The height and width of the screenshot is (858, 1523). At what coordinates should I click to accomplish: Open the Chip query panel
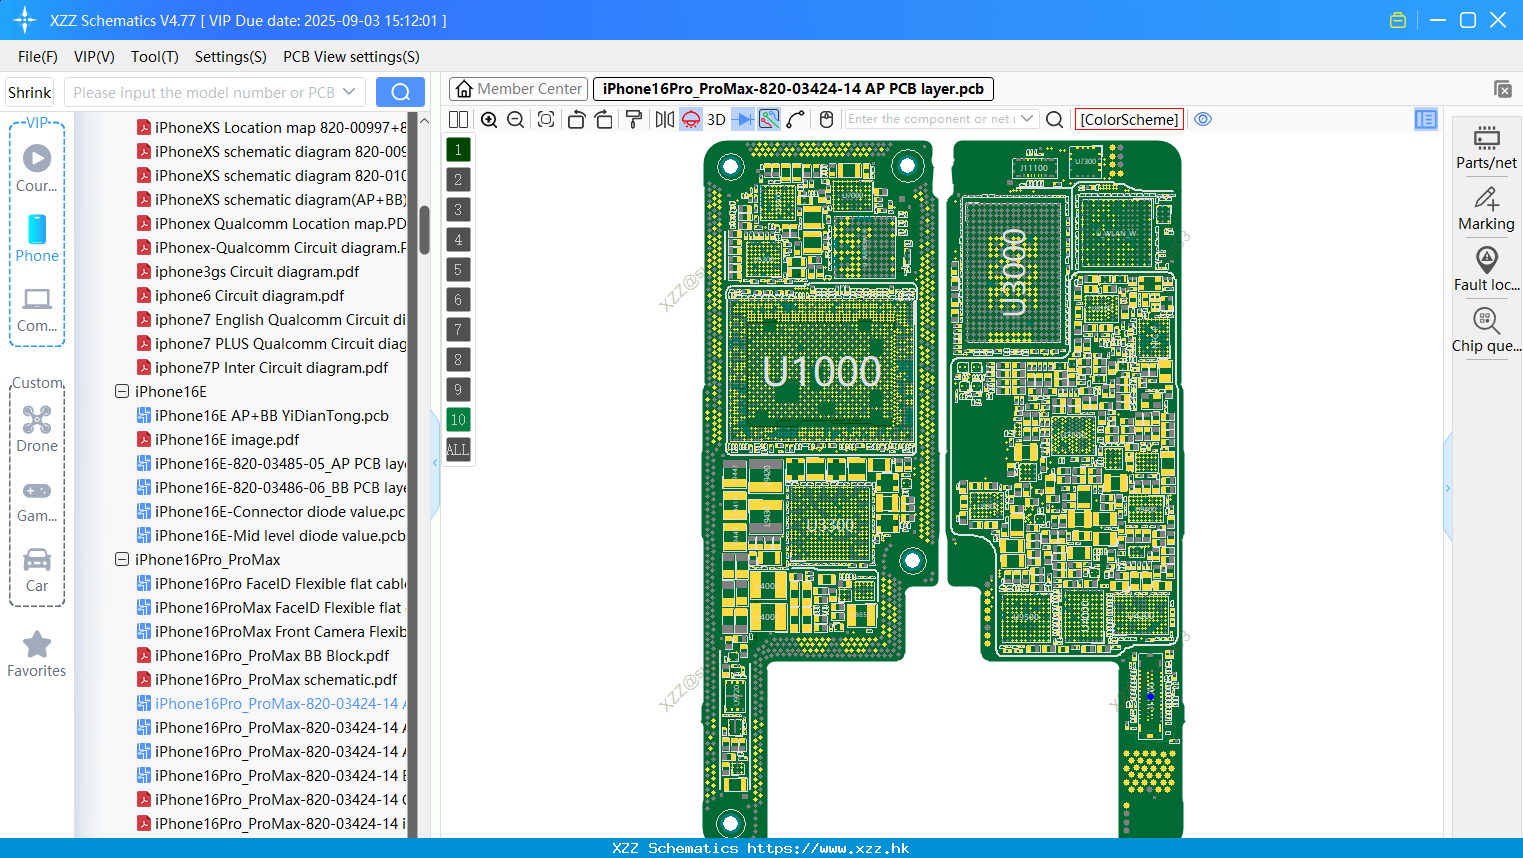(x=1486, y=331)
